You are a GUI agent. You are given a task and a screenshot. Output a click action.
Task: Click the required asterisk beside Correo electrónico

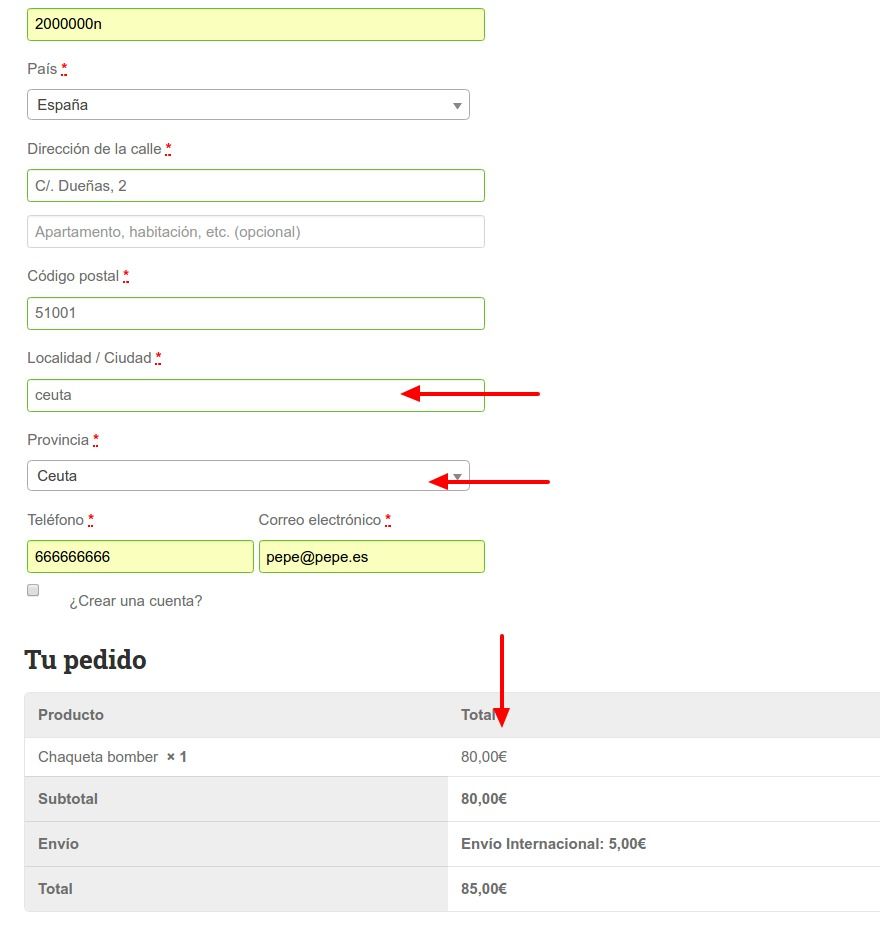[388, 519]
